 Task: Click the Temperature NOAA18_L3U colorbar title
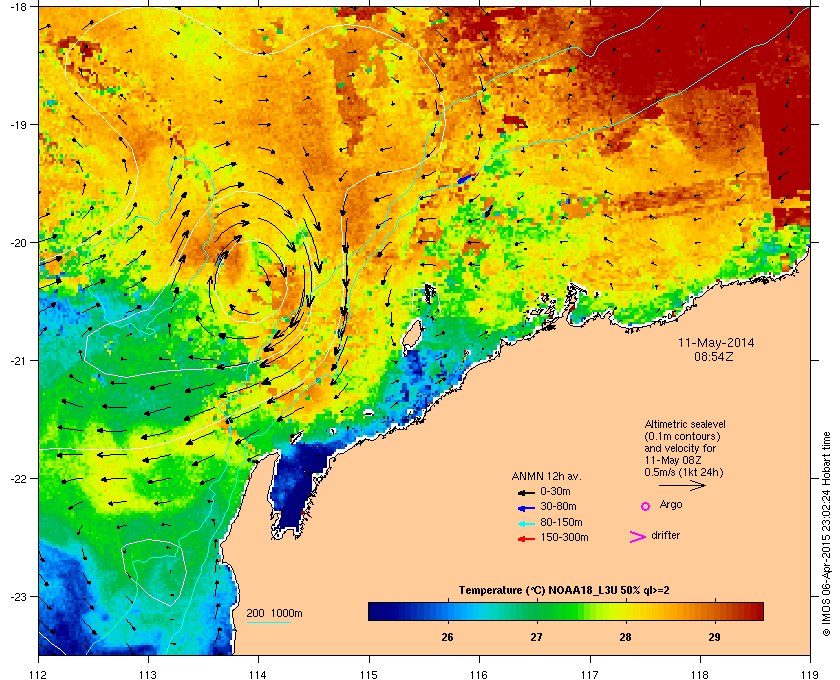pyautogui.click(x=564, y=591)
